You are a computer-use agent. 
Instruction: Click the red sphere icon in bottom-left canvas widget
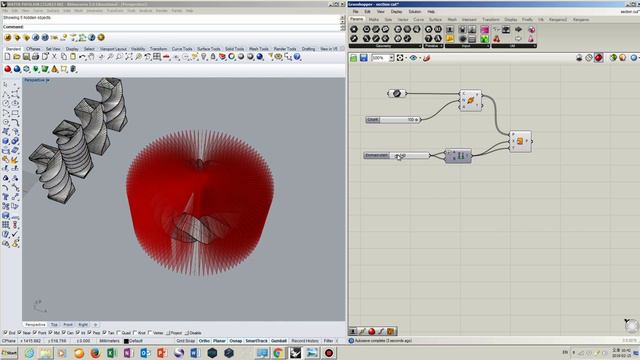[x=371, y=331]
